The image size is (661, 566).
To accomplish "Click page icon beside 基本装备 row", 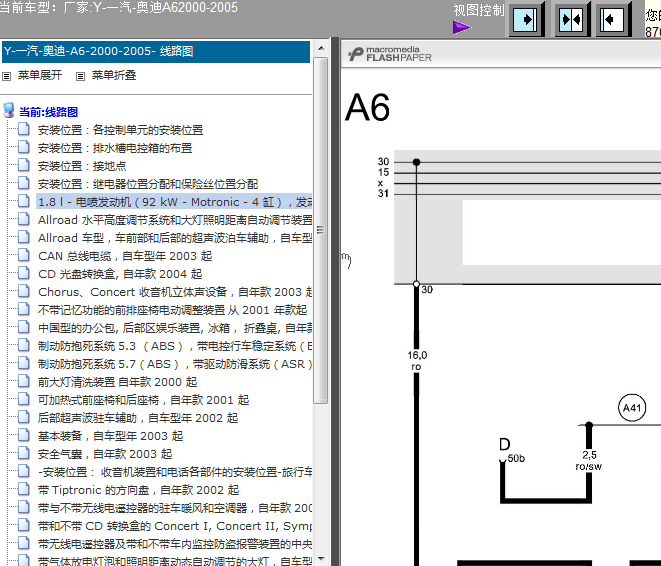I will [x=24, y=435].
